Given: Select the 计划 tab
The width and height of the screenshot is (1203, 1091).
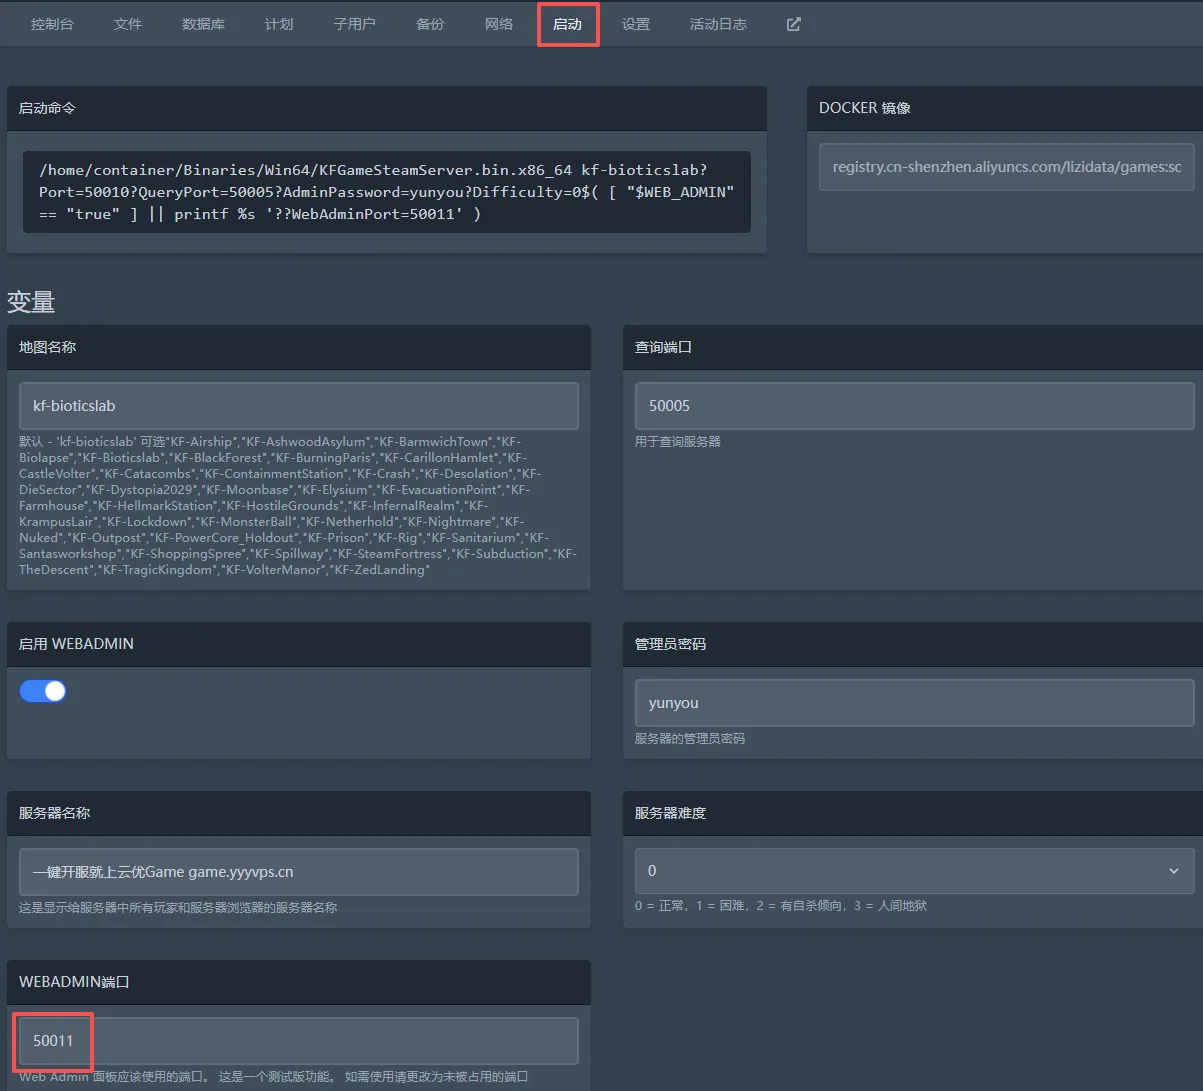Looking at the screenshot, I should 279,24.
